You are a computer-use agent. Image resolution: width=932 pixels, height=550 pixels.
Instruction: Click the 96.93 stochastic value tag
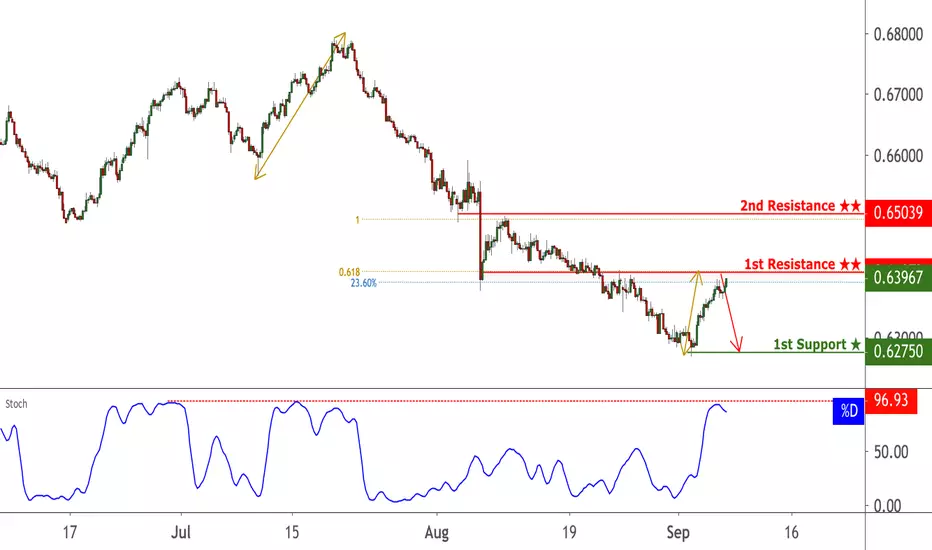(891, 401)
